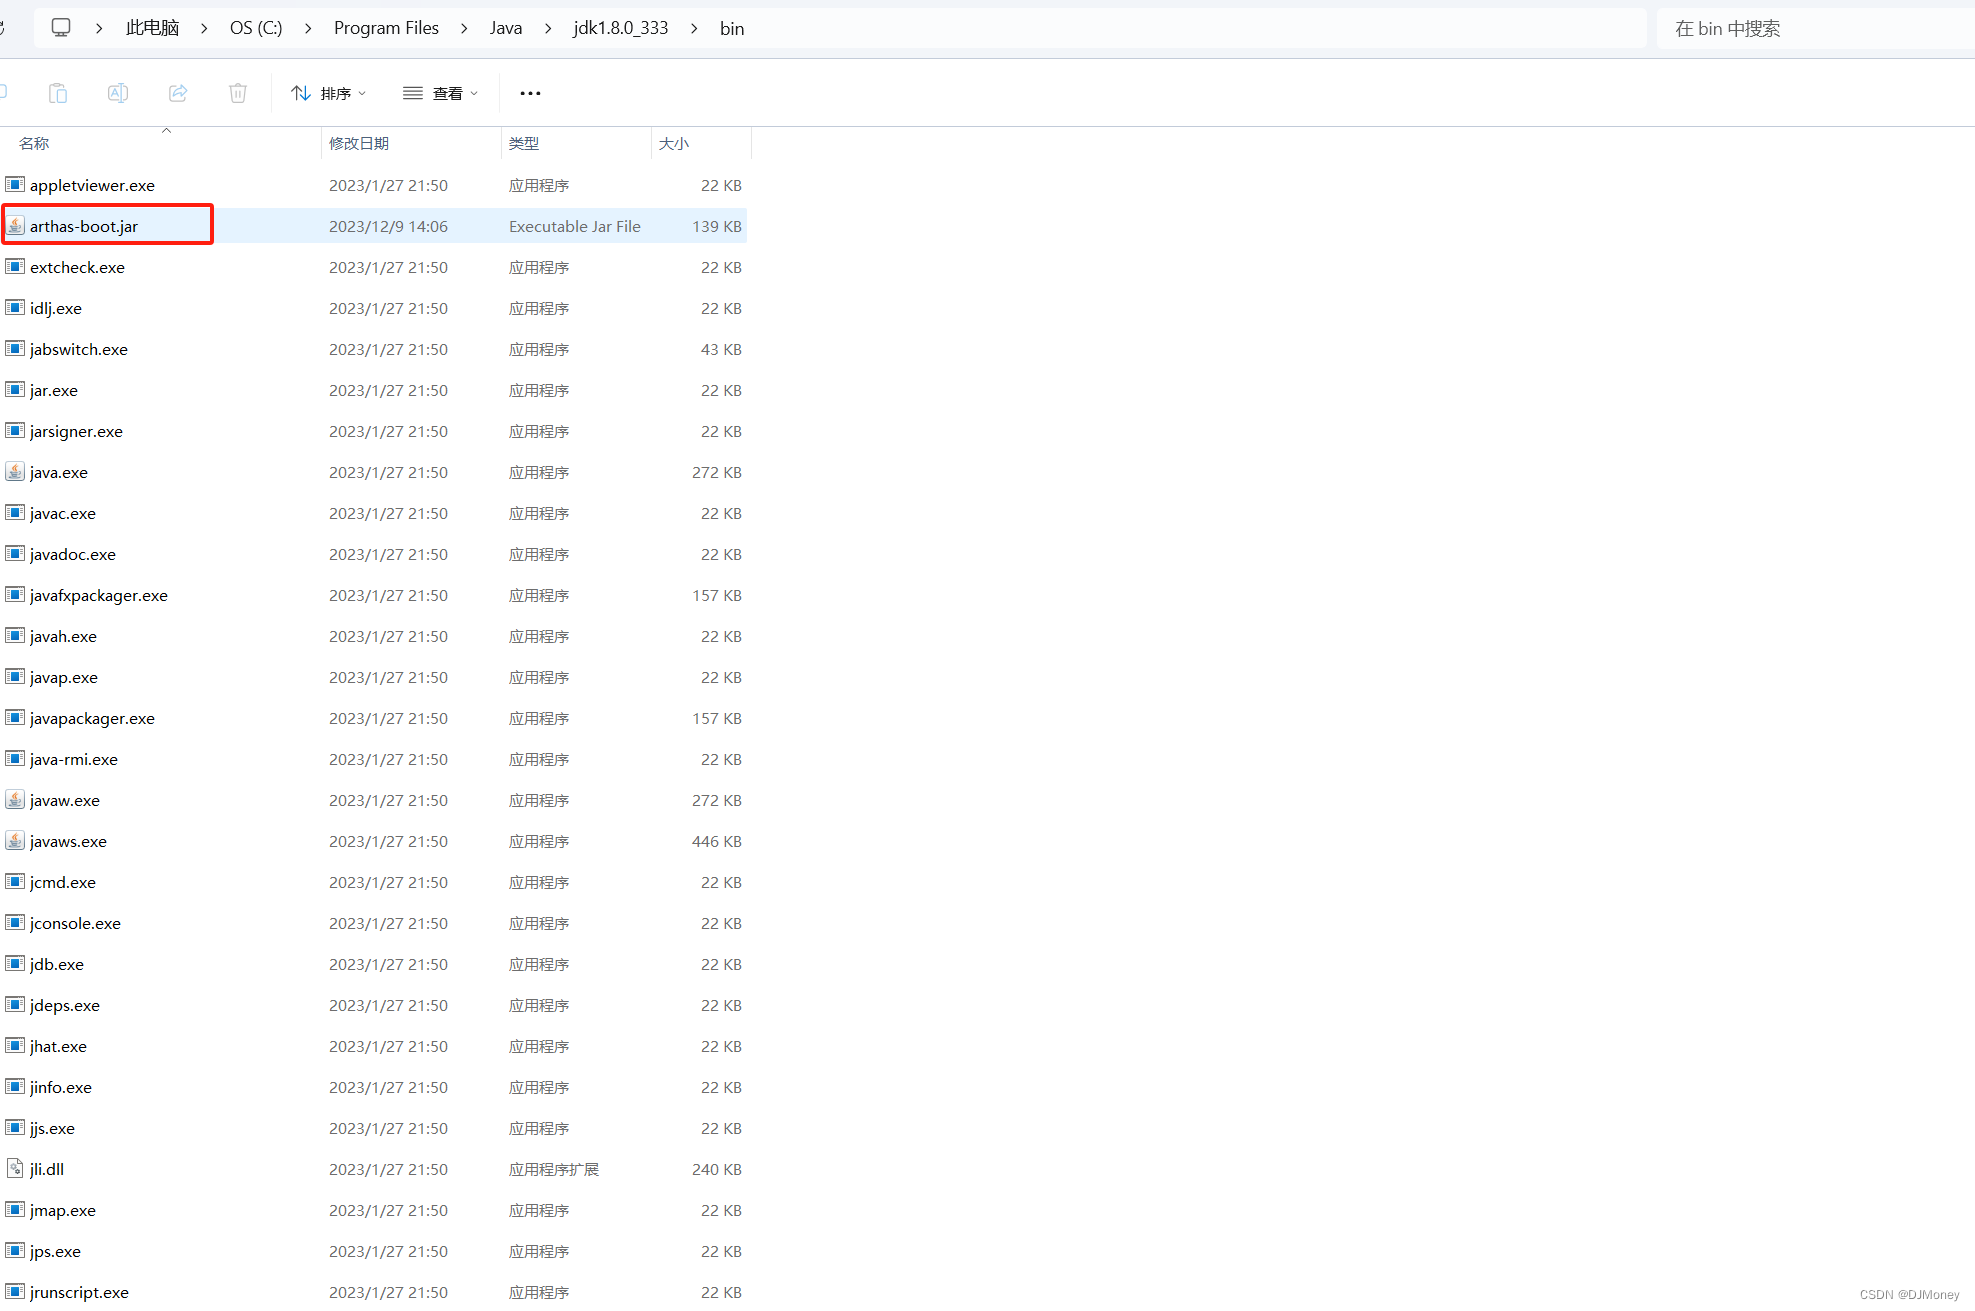Open the 查看 view dropdown

pos(441,93)
